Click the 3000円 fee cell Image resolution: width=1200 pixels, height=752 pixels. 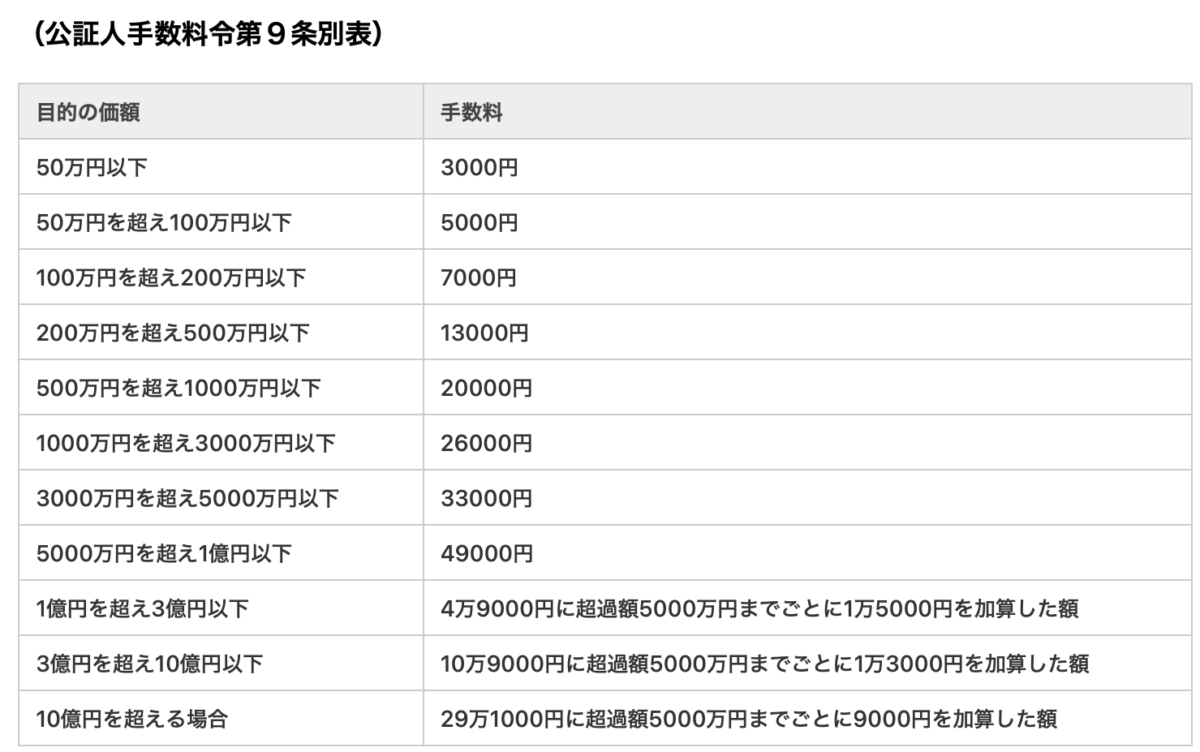[479, 167]
